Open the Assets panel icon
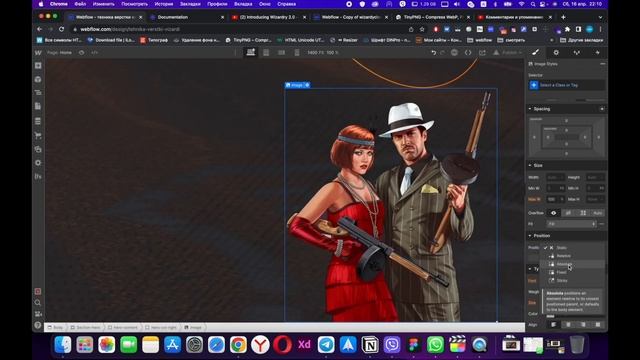Viewport: 640px width, 360px height. point(38,149)
